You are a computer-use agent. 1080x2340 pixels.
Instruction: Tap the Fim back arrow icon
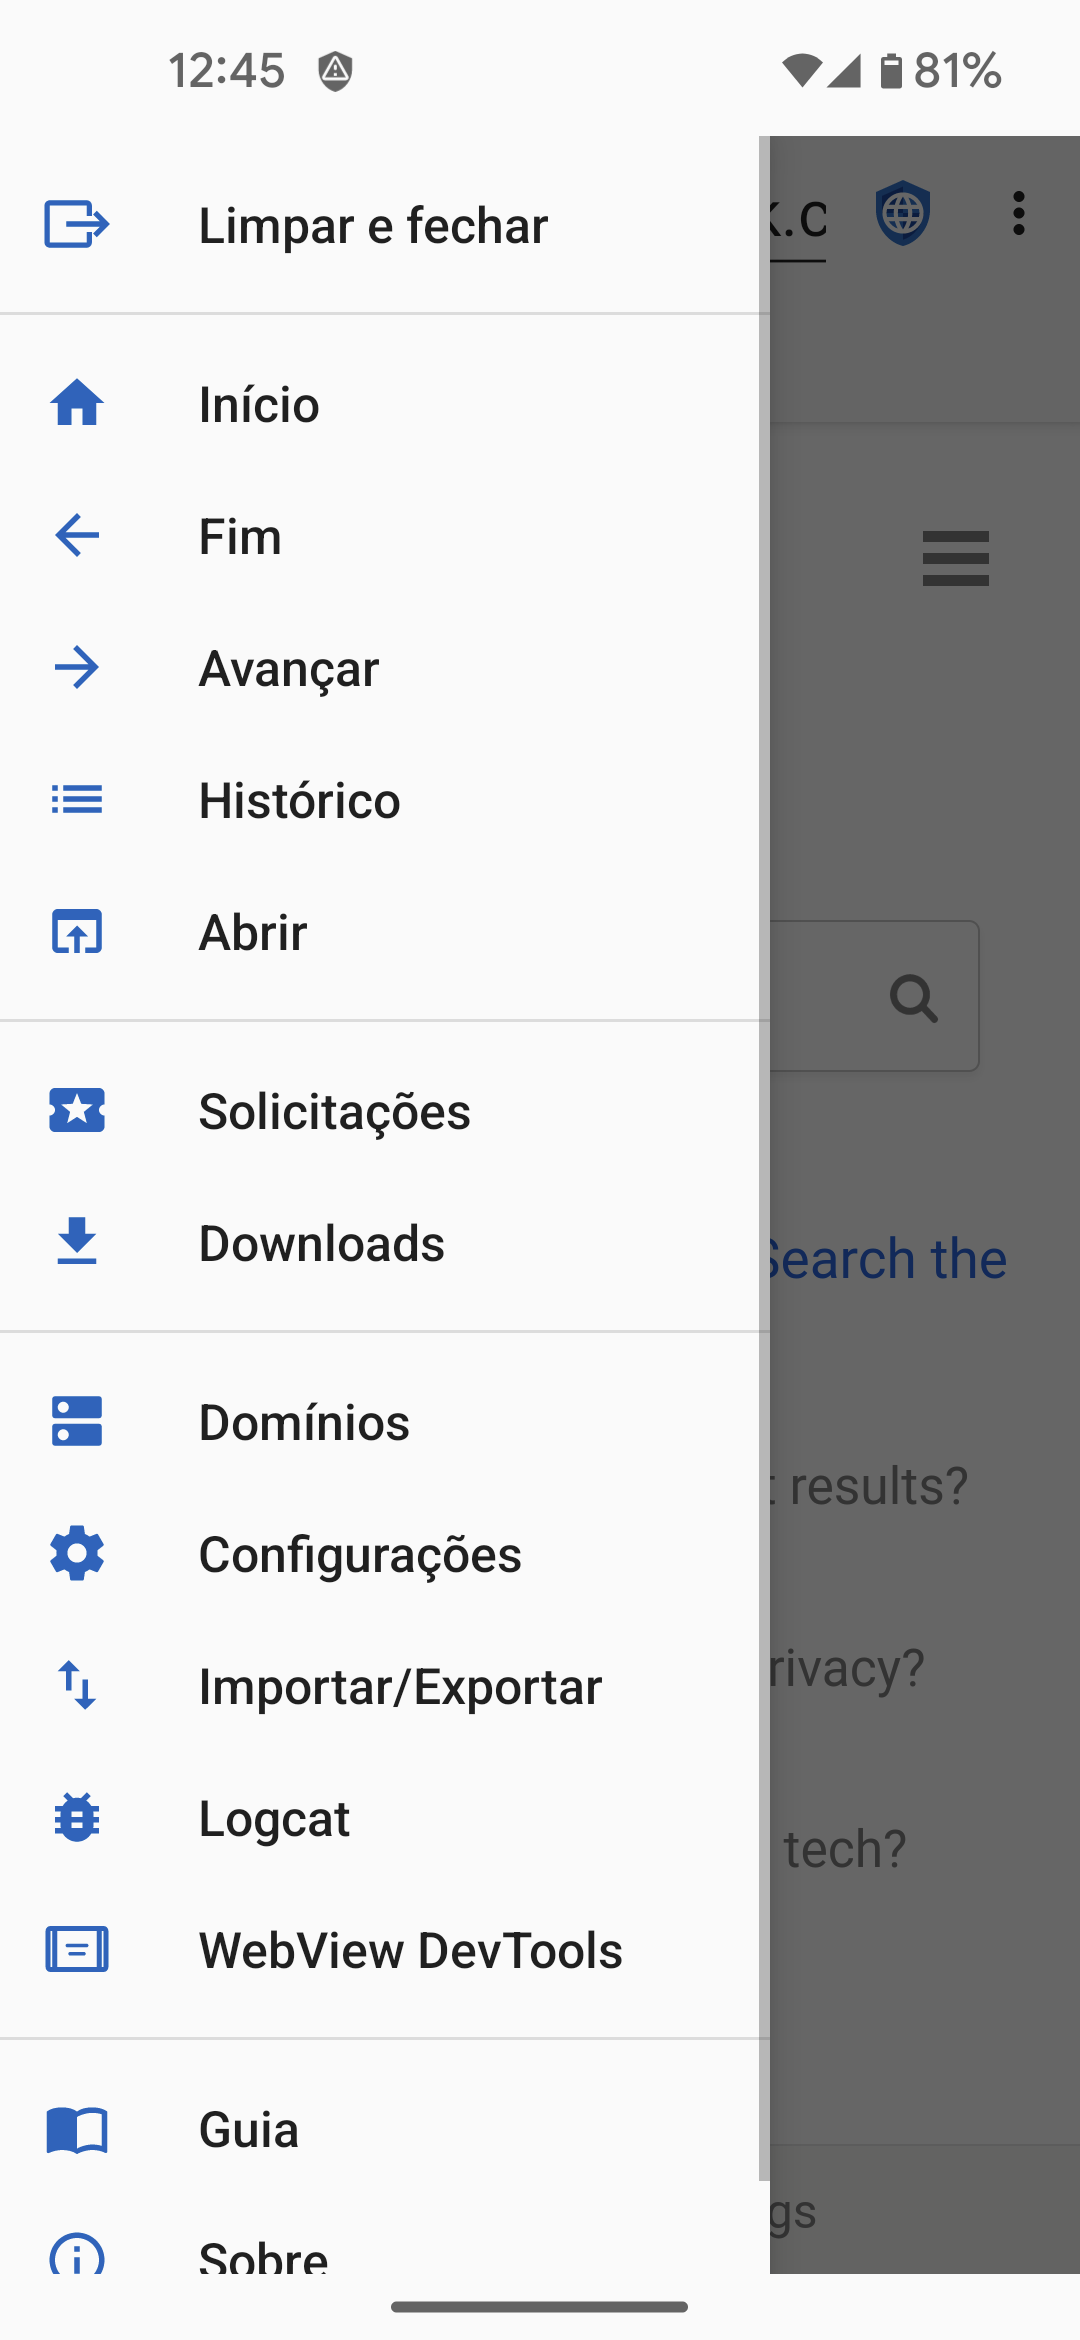pyautogui.click(x=76, y=536)
